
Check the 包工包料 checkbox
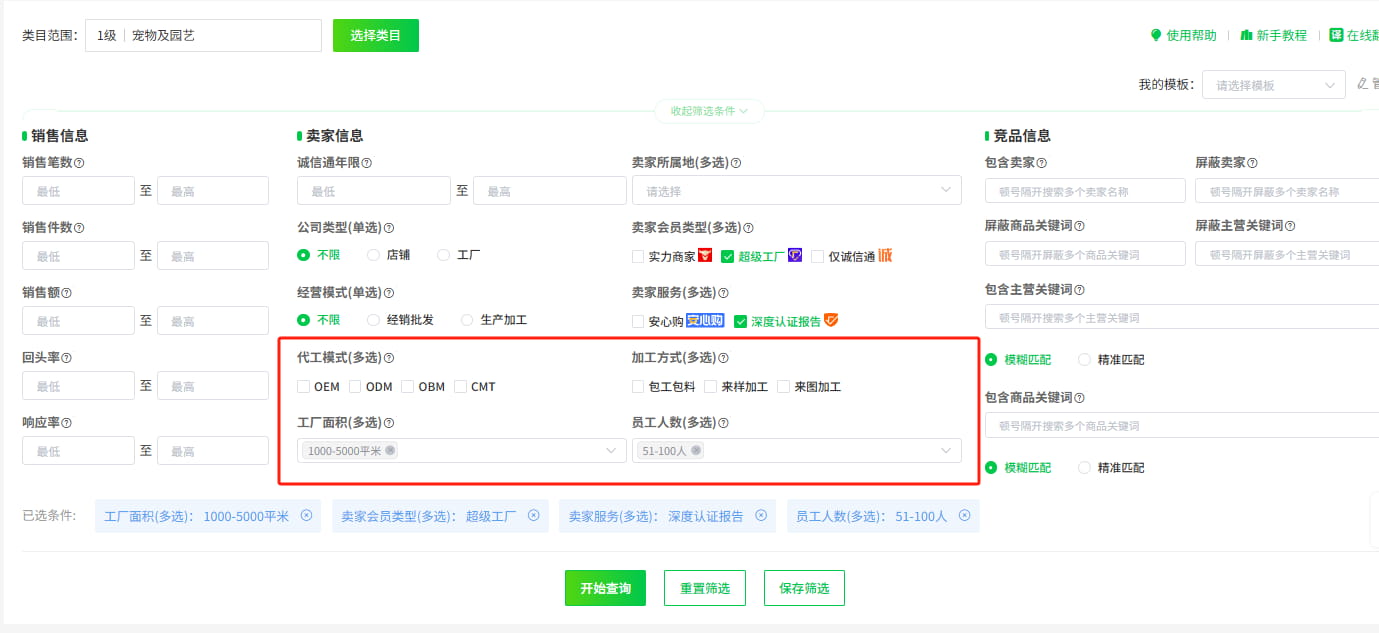637,386
